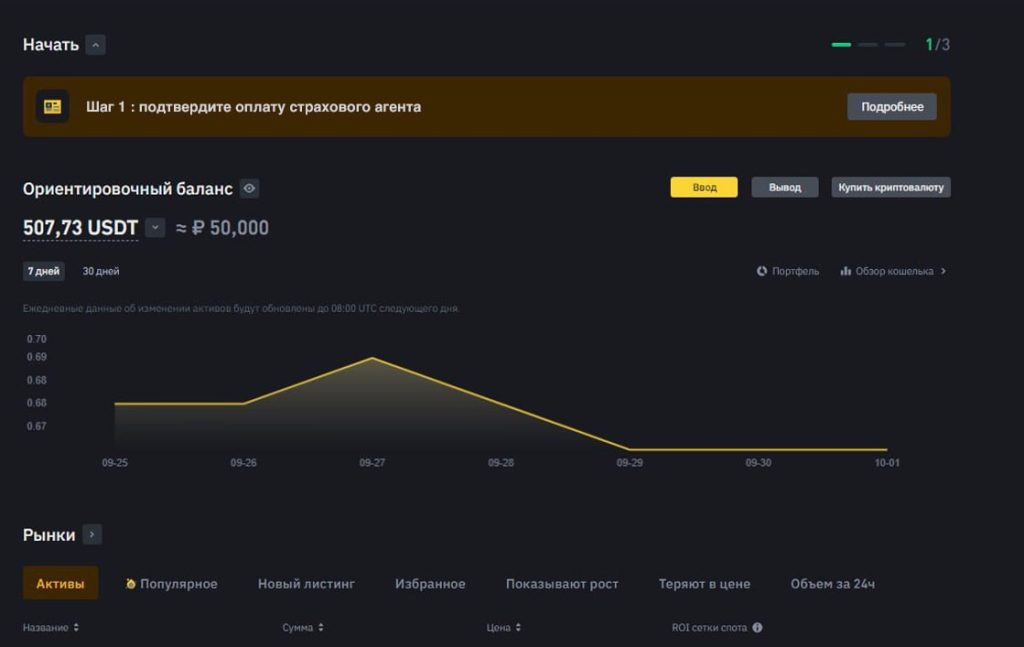This screenshot has height=647, width=1024.
Task: Sort by Цена column arrows
Action: tap(518, 628)
